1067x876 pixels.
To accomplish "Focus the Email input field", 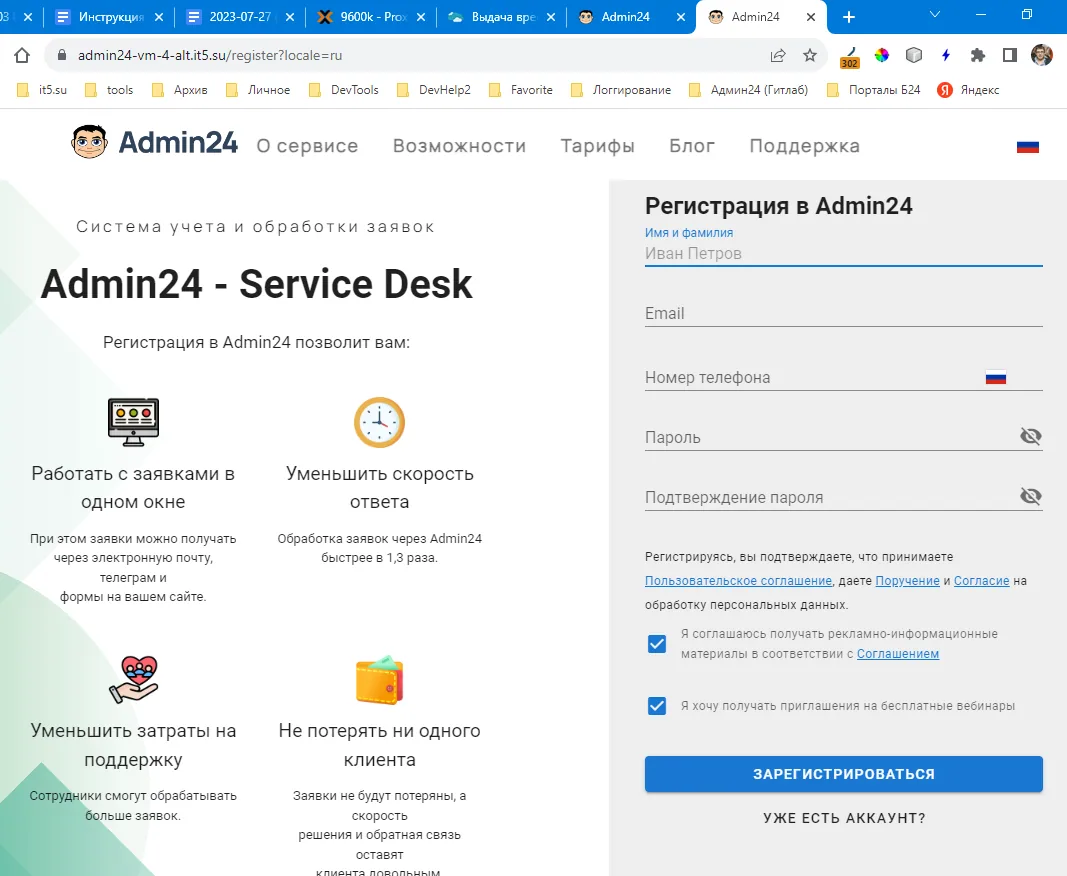I will [x=844, y=313].
